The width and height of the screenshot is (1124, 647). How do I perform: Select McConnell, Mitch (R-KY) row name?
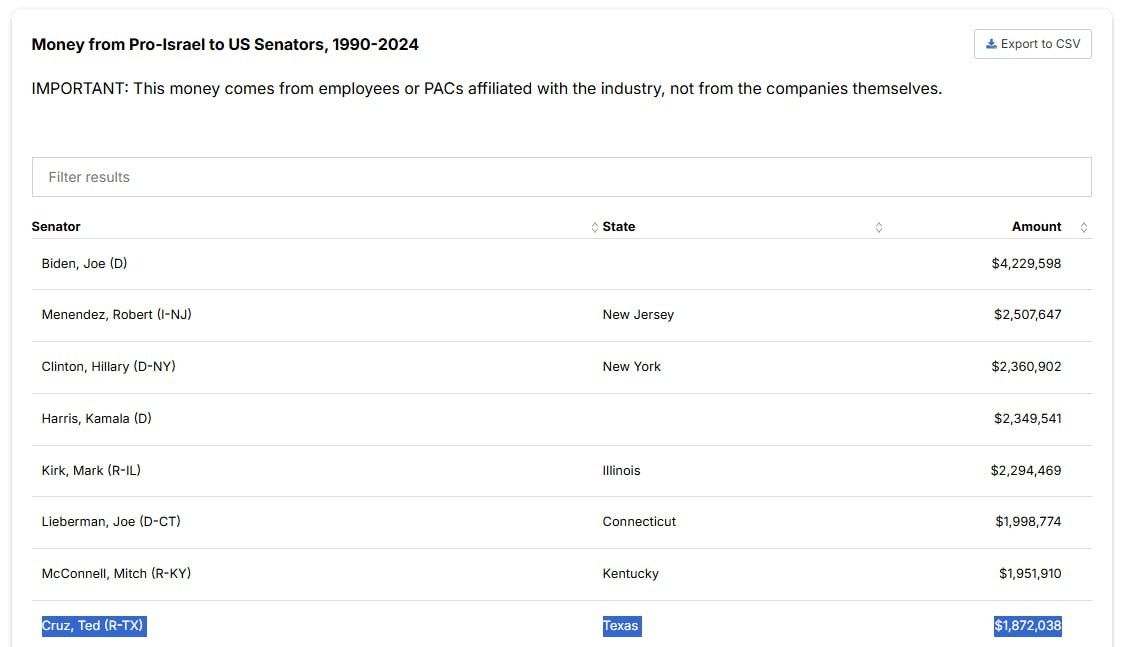[116, 574]
